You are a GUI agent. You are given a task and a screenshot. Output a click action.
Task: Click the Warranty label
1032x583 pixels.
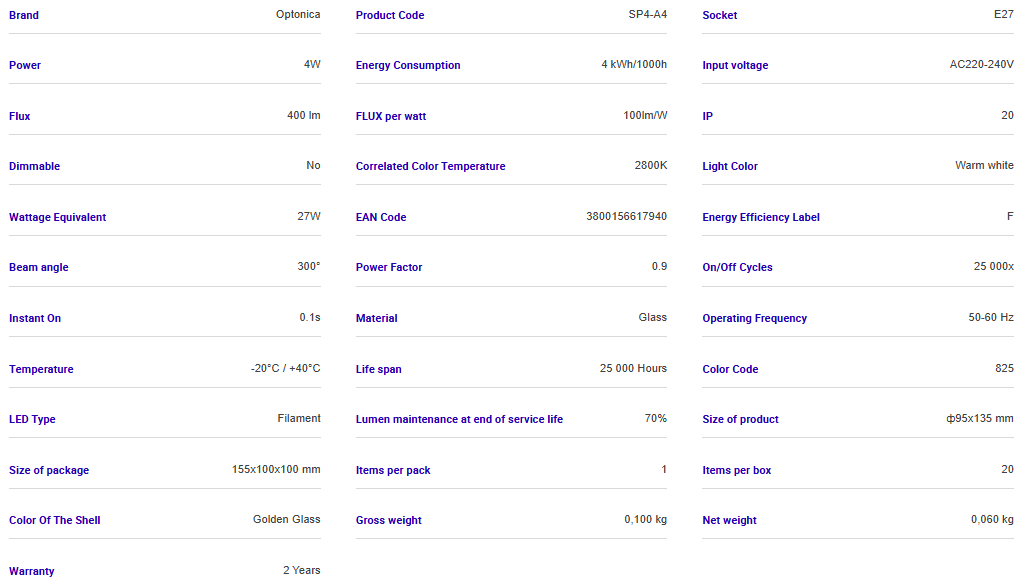click(x=32, y=572)
